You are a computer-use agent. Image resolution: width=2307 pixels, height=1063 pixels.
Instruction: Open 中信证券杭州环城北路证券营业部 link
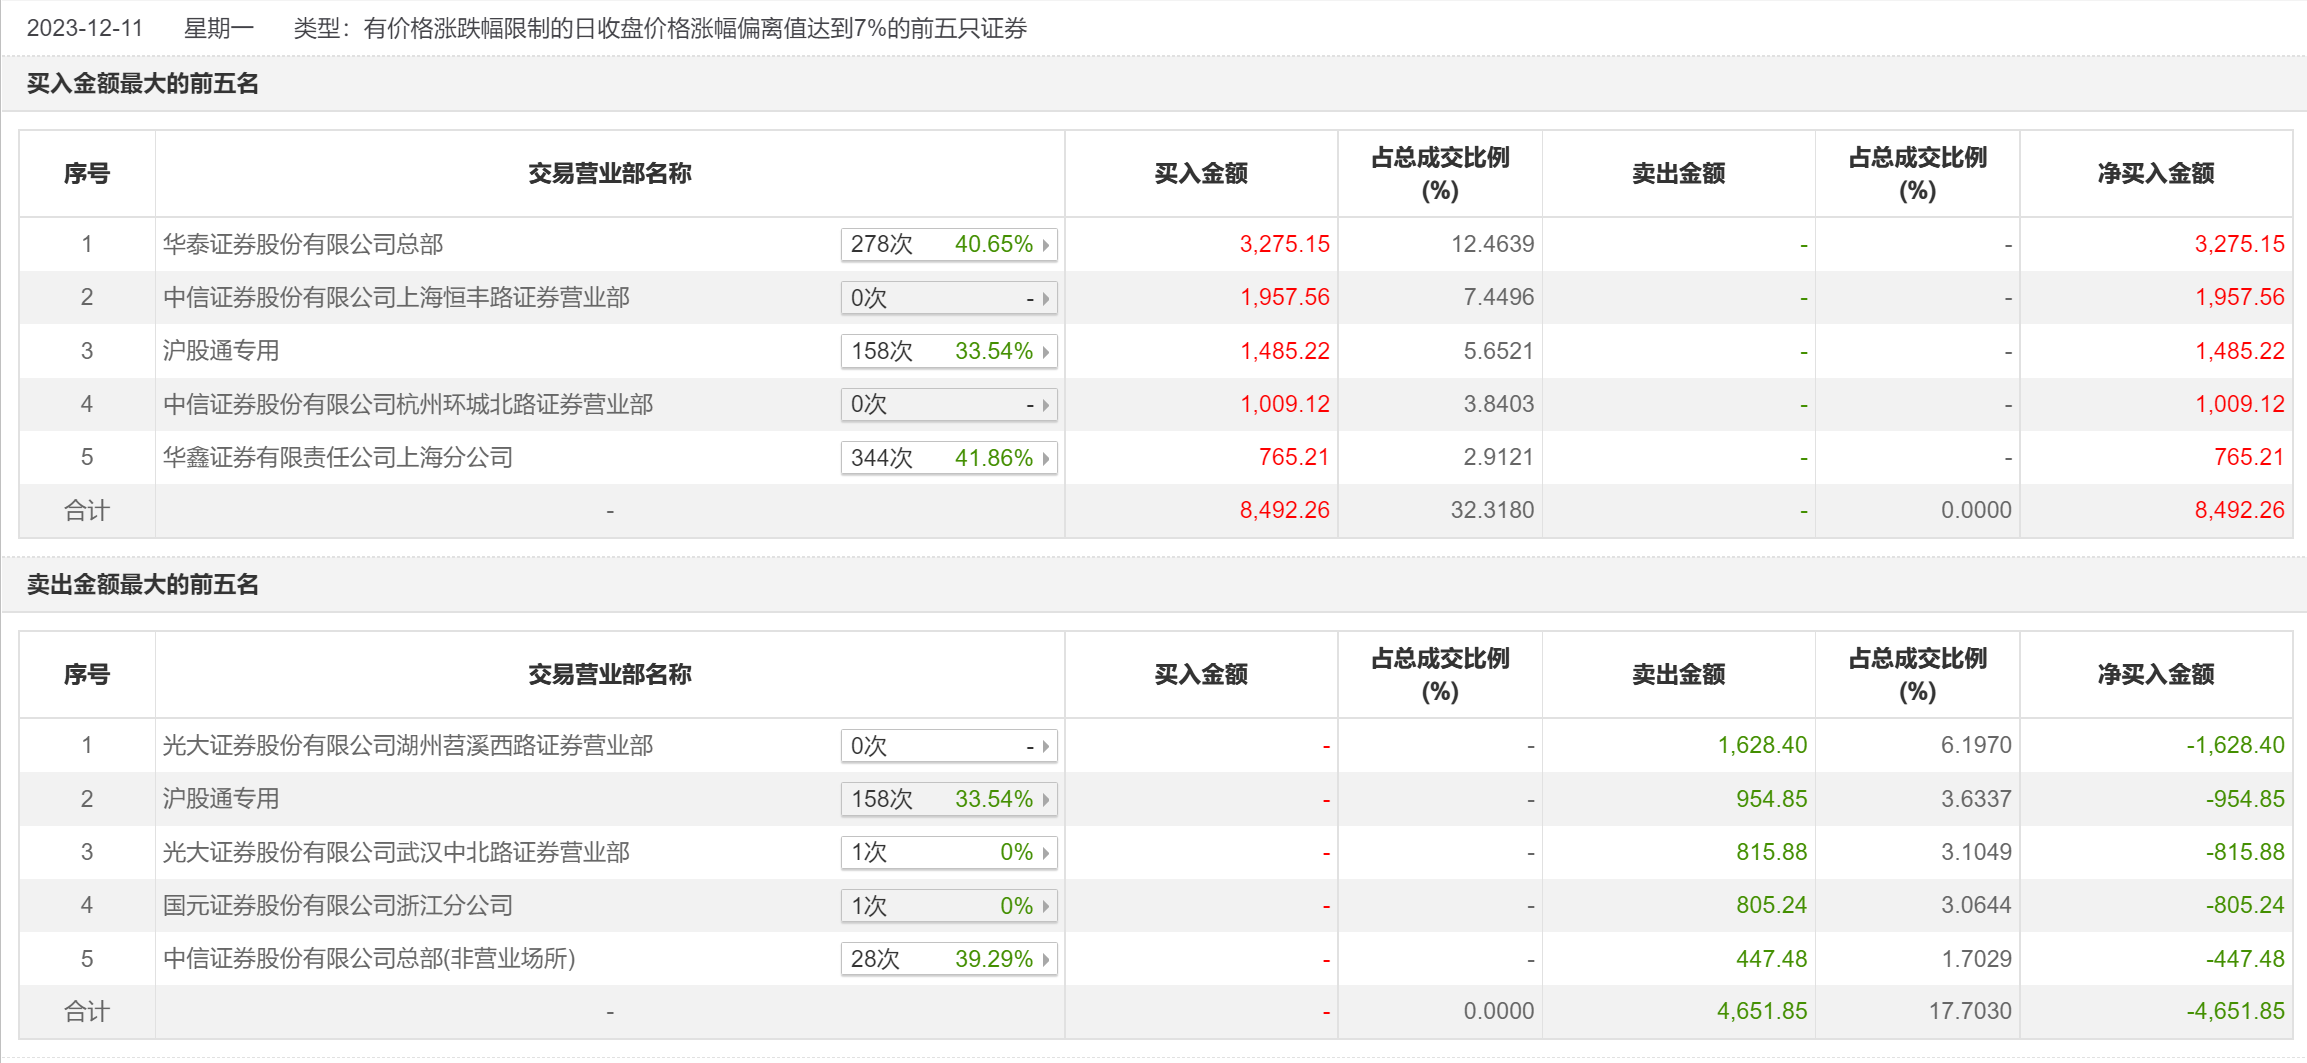[x=408, y=404]
